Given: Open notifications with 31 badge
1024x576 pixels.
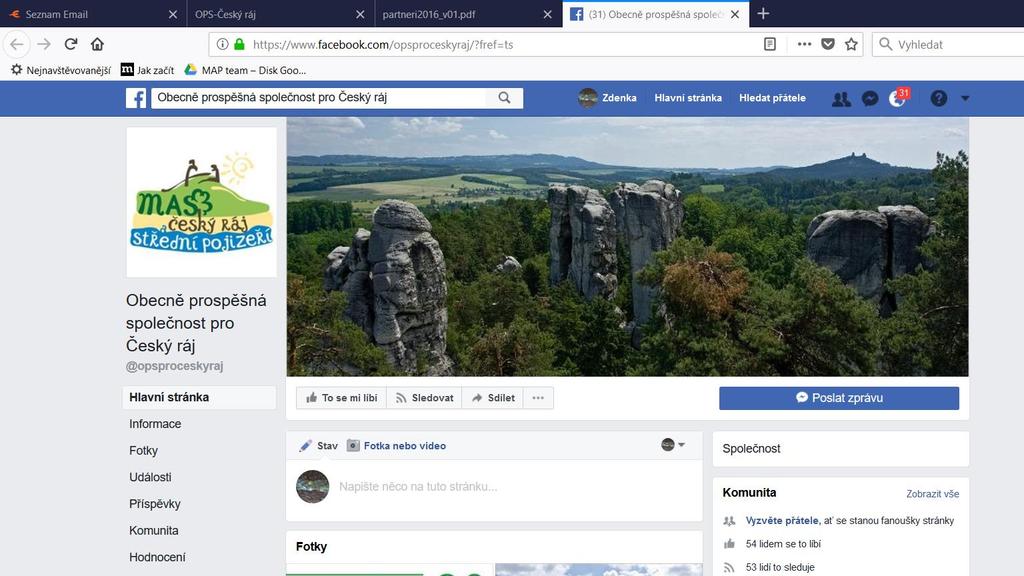Looking at the screenshot, I should click(x=899, y=98).
